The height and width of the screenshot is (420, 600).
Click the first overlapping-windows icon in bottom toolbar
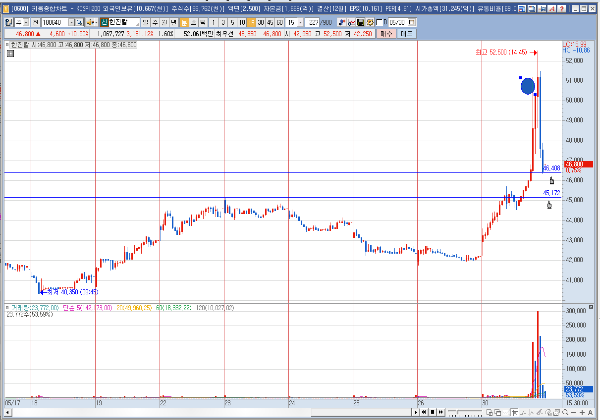[490, 412]
